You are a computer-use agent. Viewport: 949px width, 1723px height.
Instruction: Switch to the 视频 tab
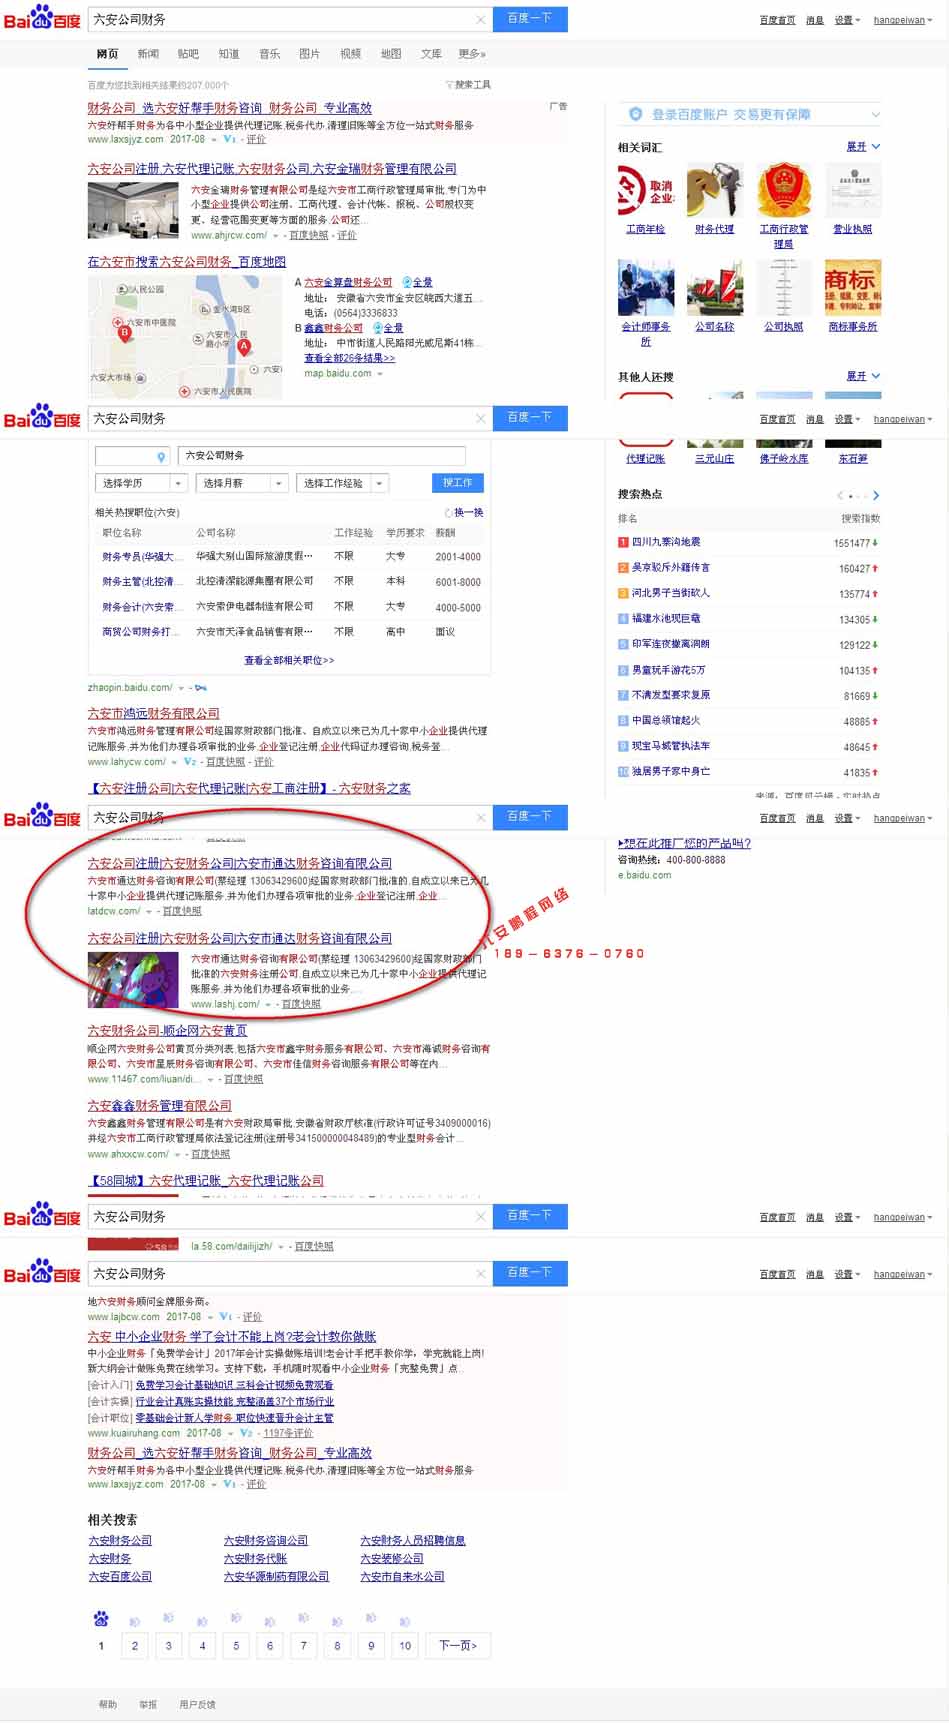(x=350, y=54)
